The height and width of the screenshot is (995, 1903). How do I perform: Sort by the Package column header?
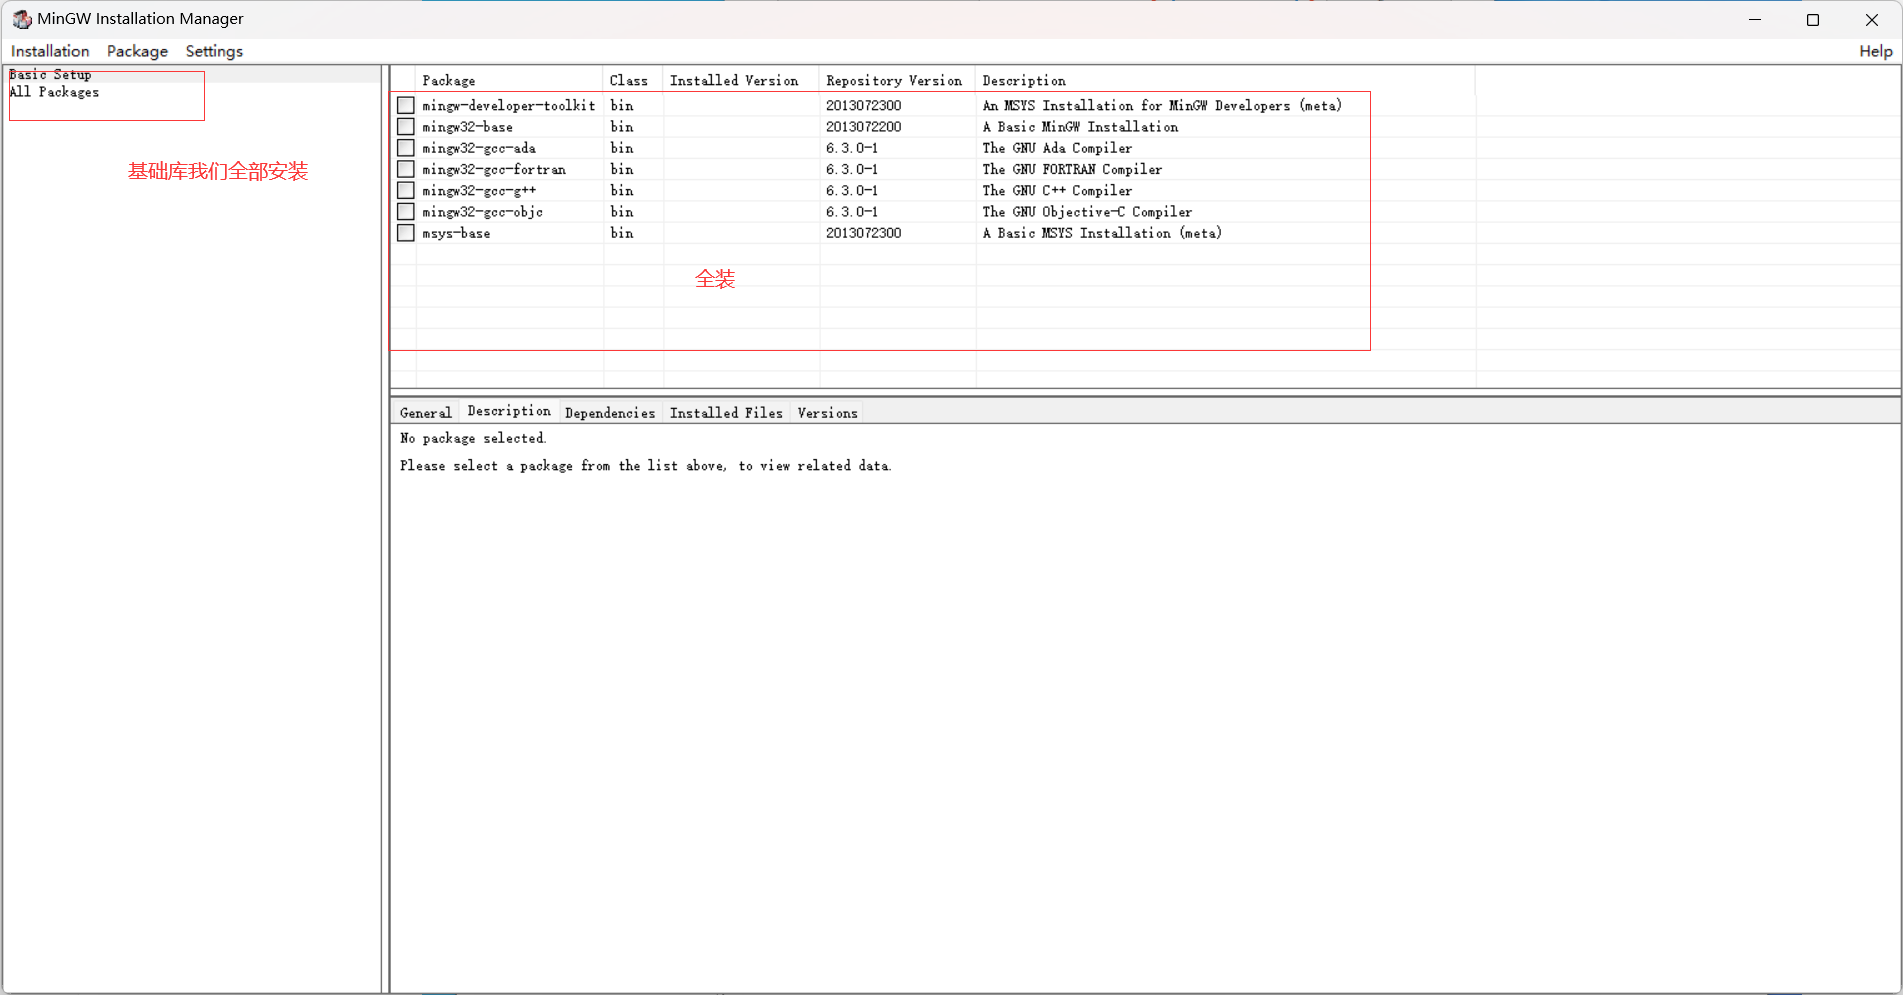pyautogui.click(x=510, y=80)
